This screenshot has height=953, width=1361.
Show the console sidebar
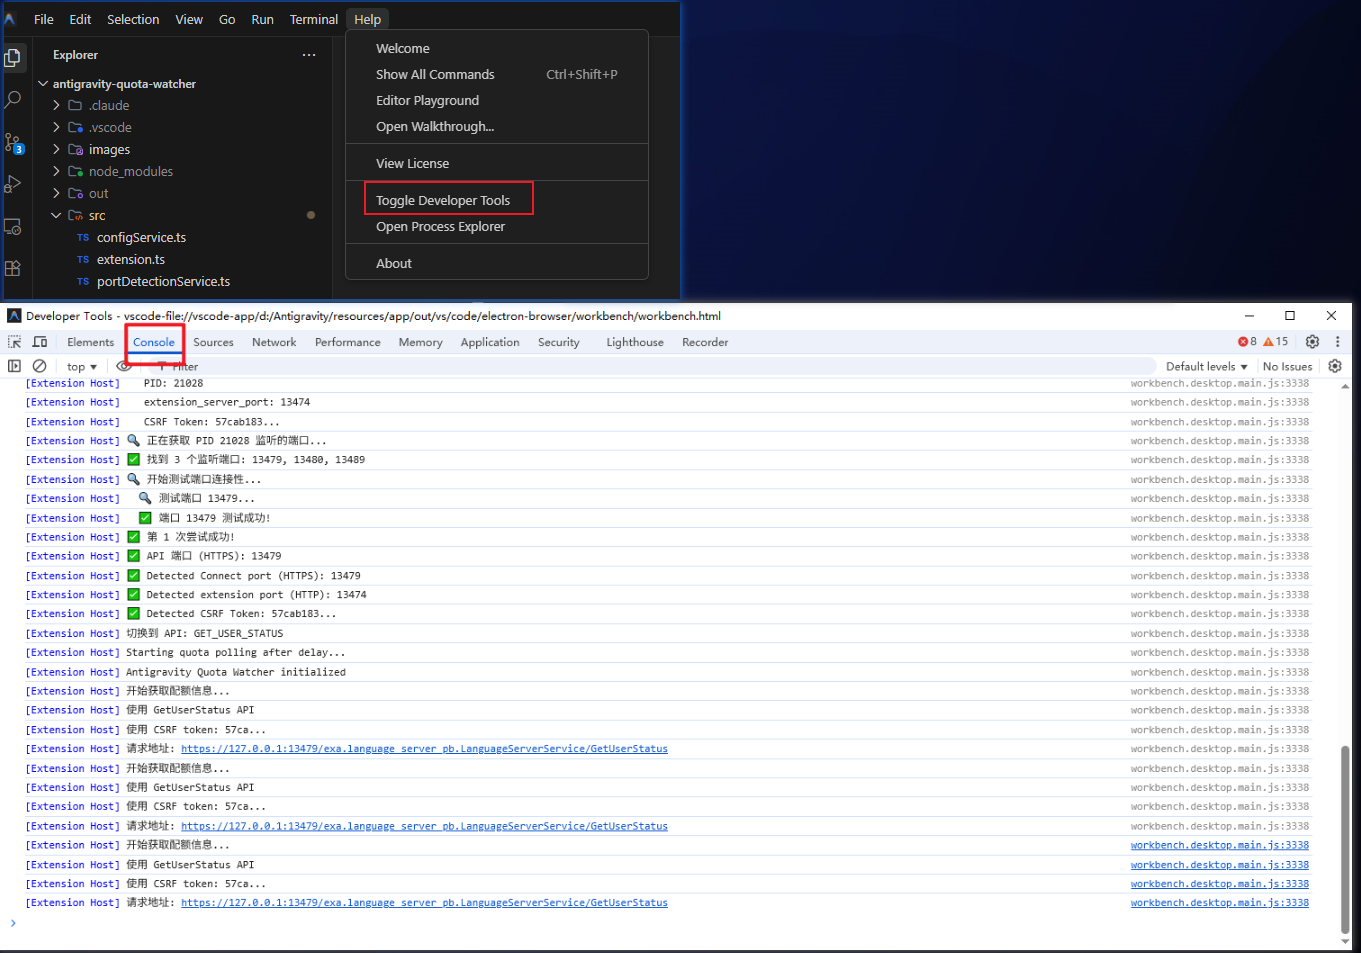14,366
